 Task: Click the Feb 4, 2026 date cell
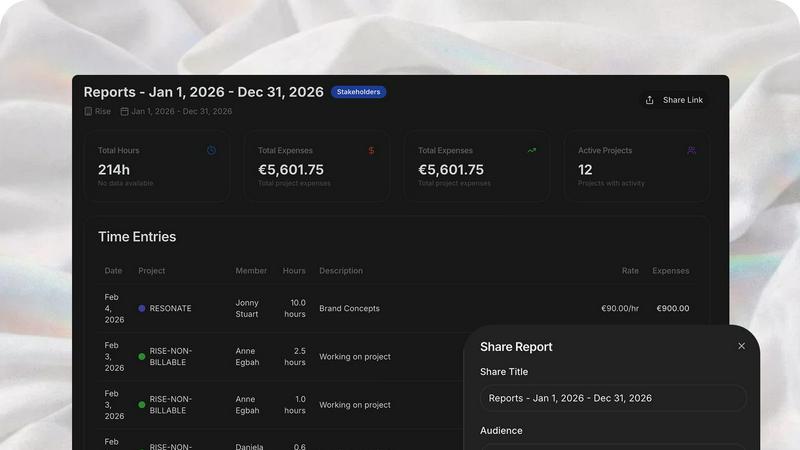click(x=114, y=309)
